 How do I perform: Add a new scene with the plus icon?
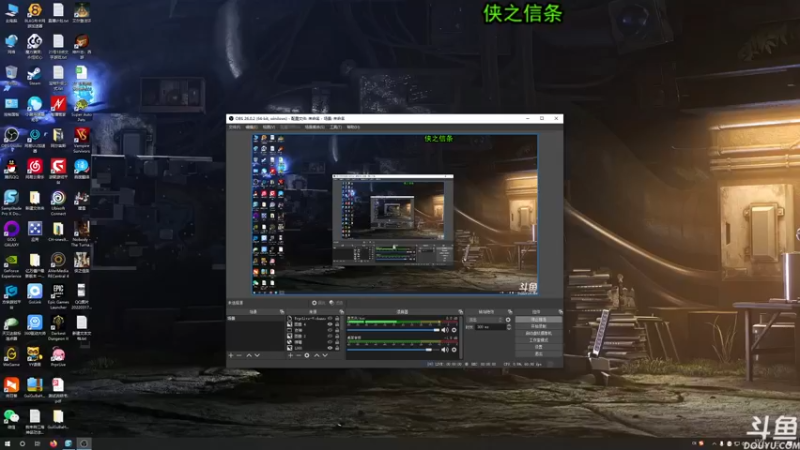231,356
